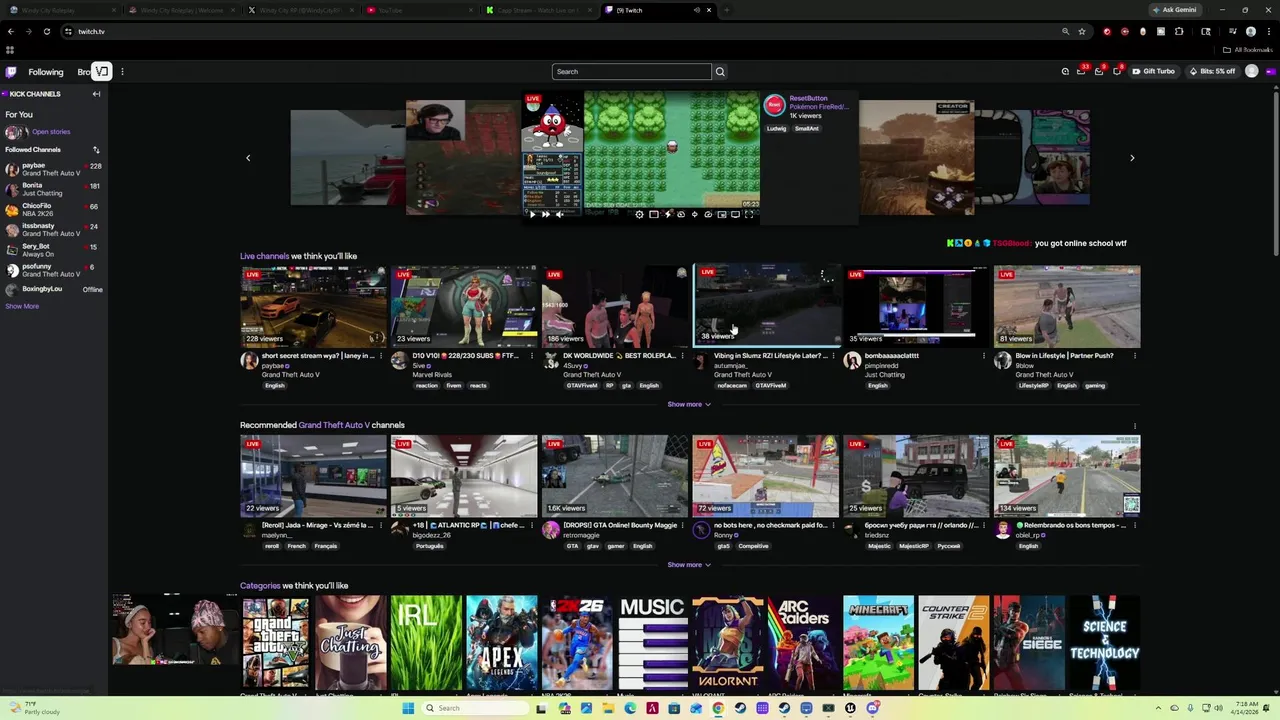Show previous carousel stream
This screenshot has height=720, width=1280.
[248, 158]
